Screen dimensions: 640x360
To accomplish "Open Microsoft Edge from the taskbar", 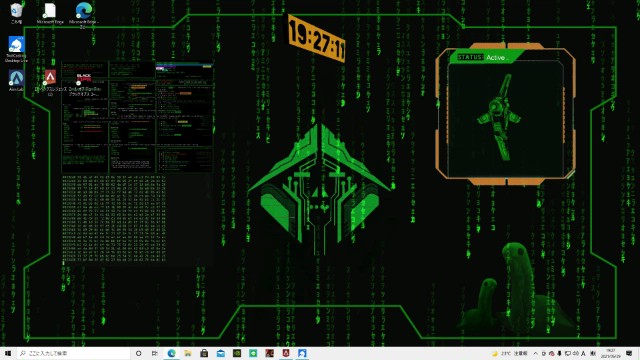I will [x=171, y=353].
